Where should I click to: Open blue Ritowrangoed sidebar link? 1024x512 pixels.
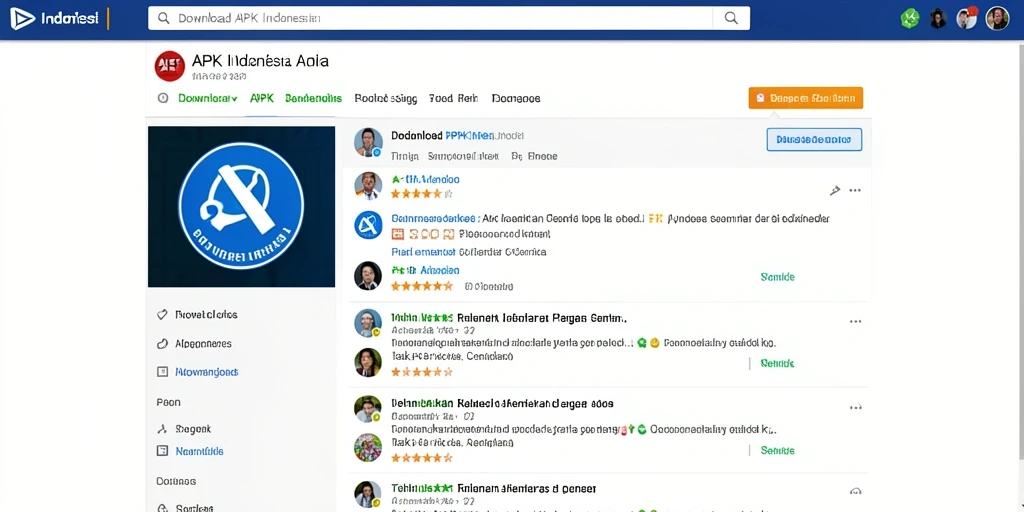coord(206,372)
